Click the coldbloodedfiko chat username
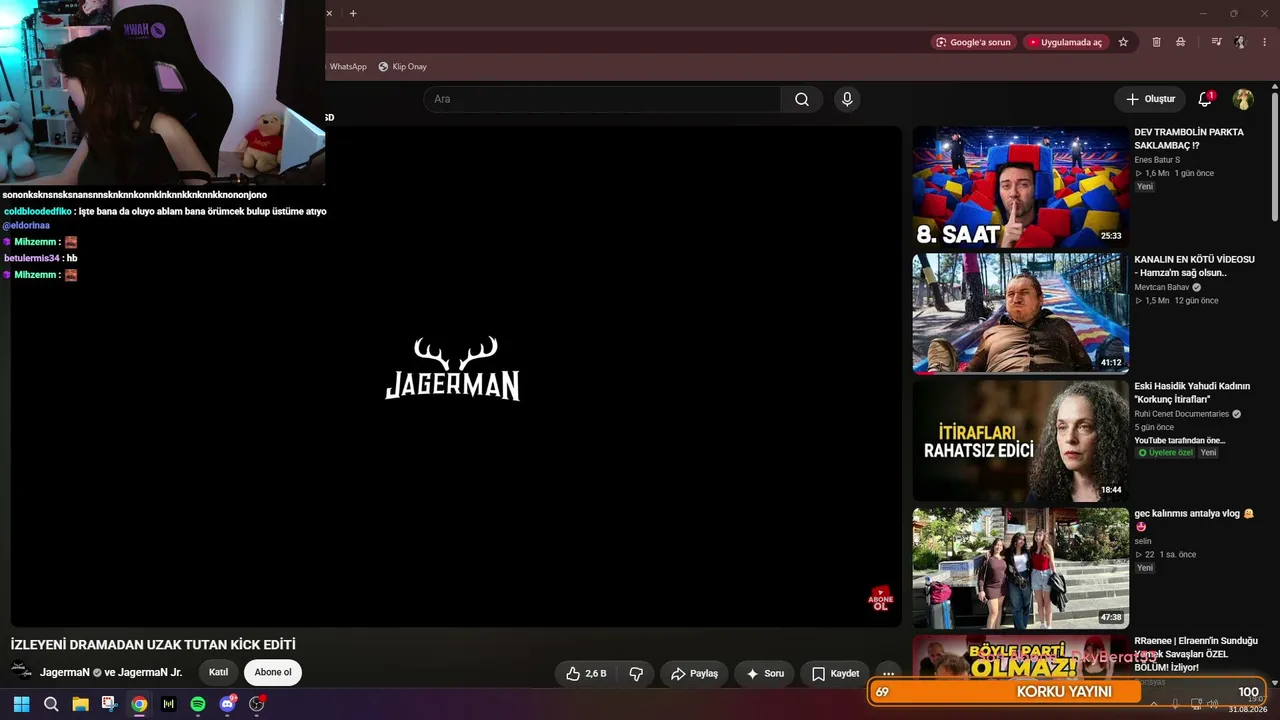This screenshot has height=720, width=1280. tap(38, 211)
